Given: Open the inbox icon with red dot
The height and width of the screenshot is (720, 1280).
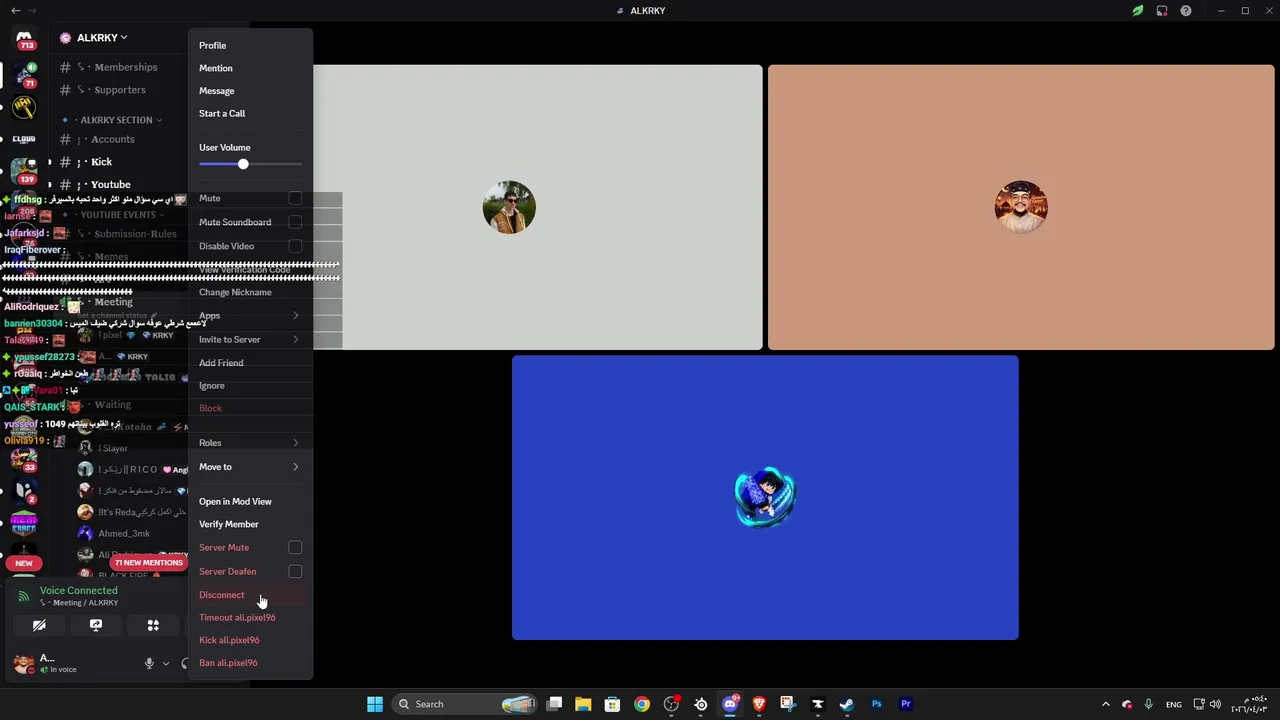Looking at the screenshot, I should pyautogui.click(x=1162, y=11).
